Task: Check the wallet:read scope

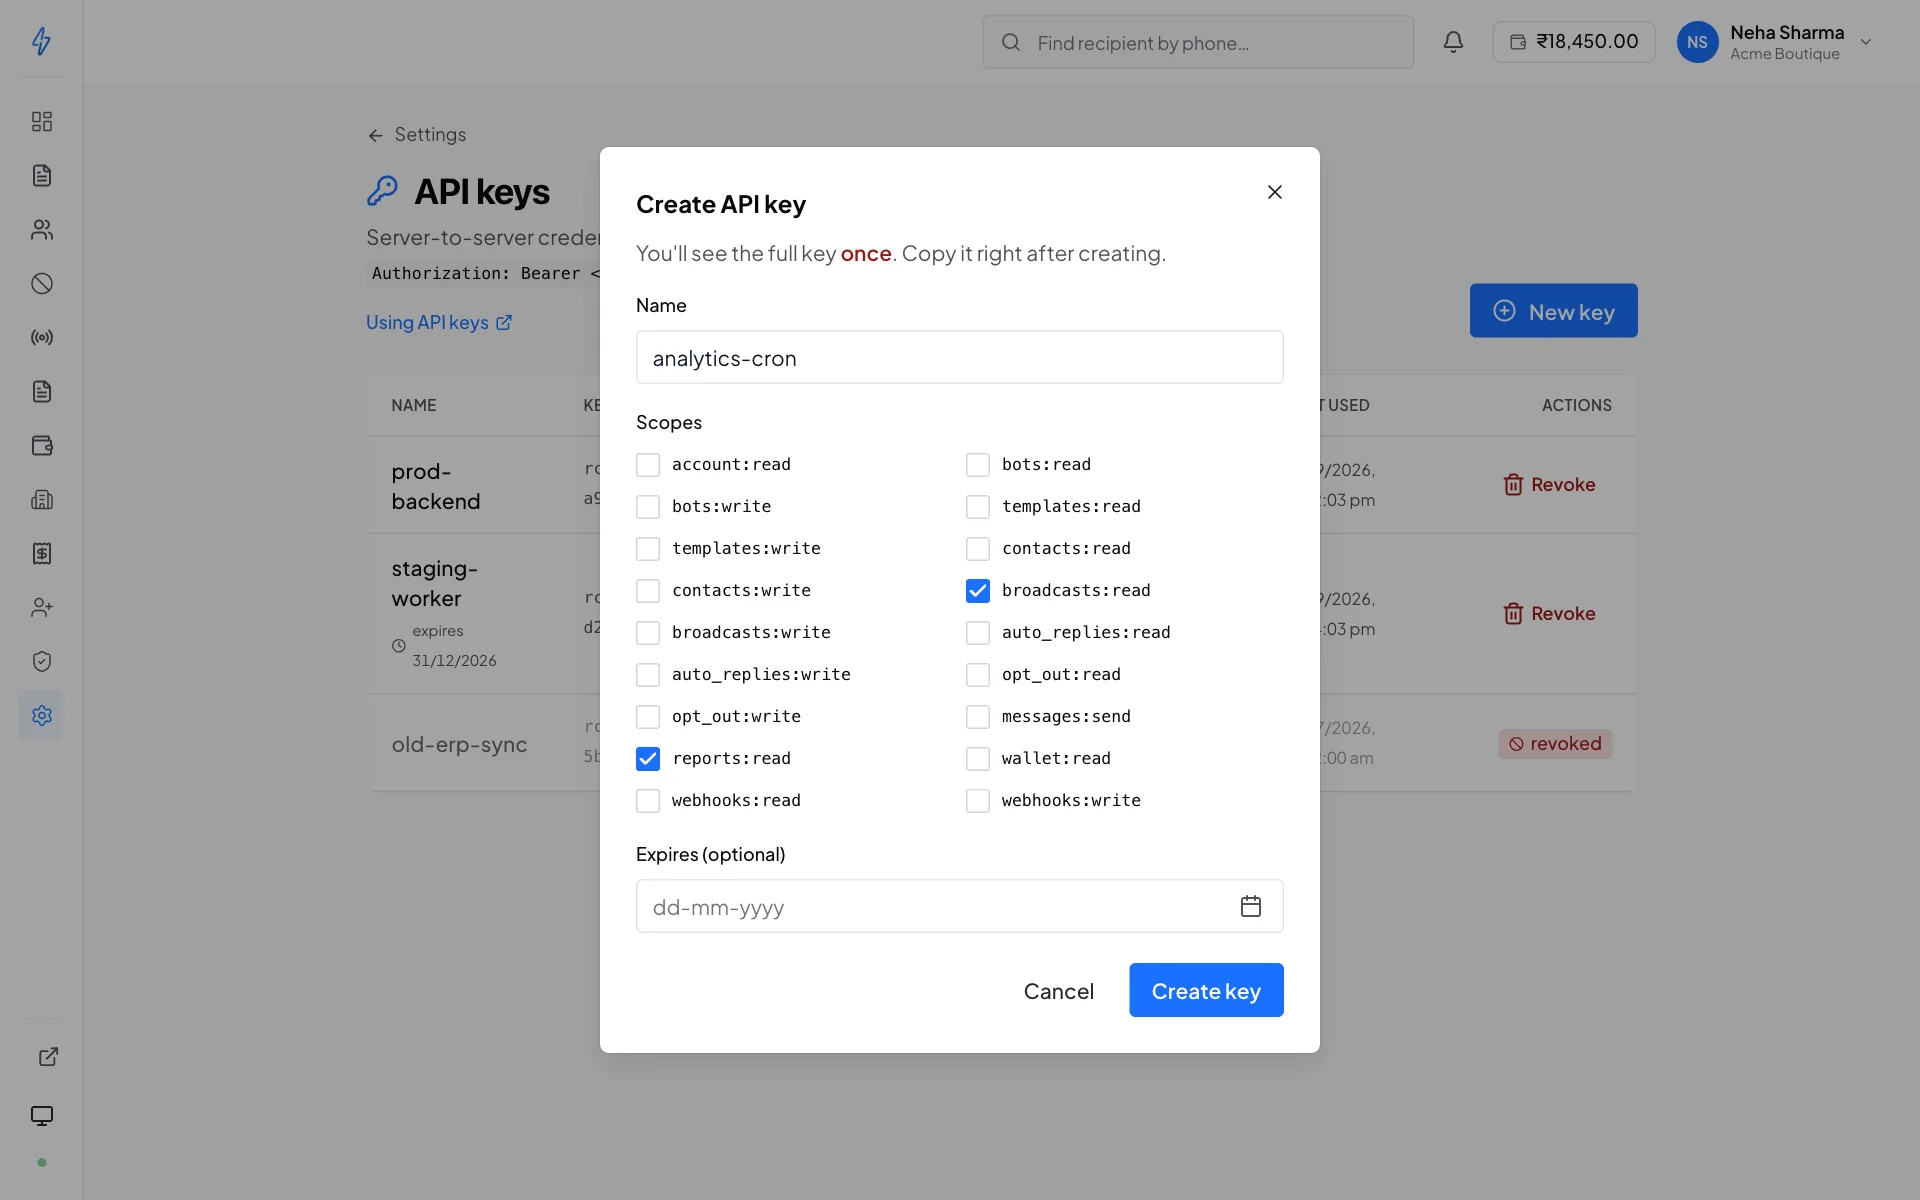Action: pos(978,759)
